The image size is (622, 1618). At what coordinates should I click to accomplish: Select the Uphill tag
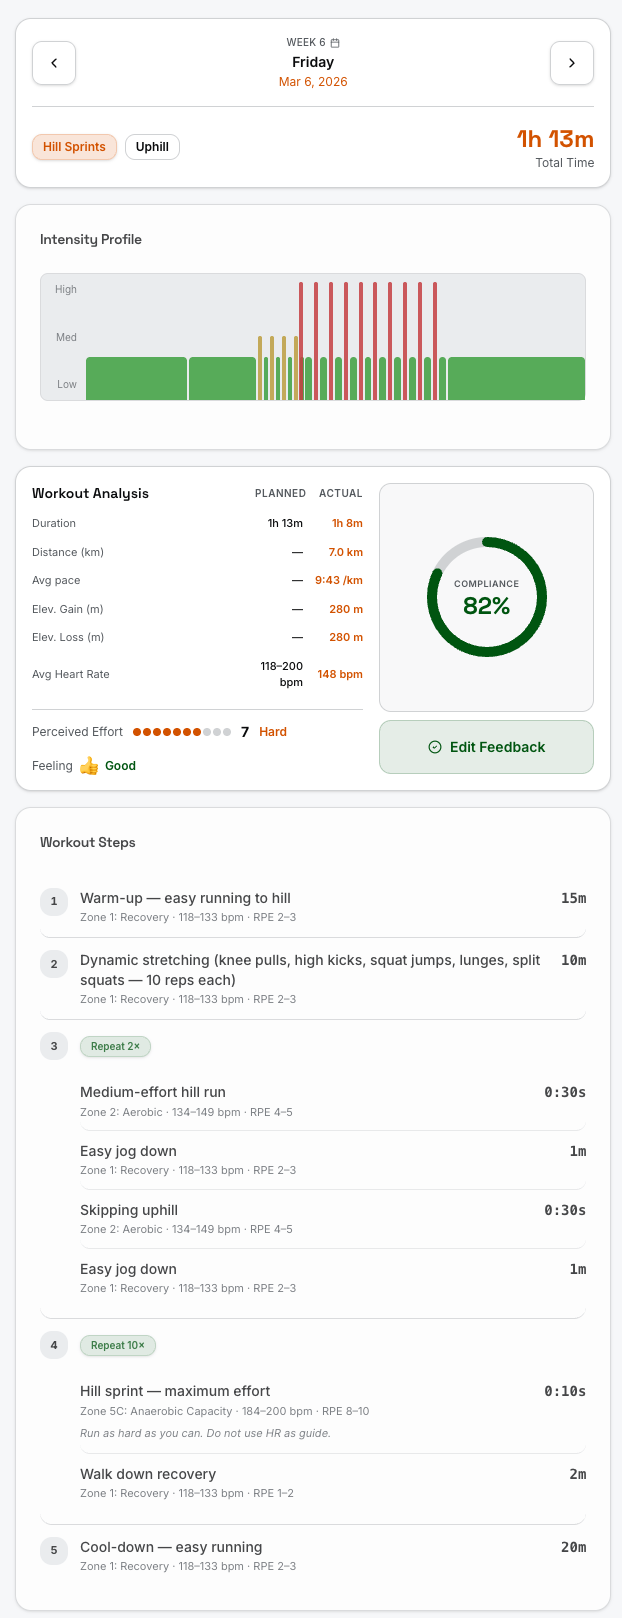point(152,147)
